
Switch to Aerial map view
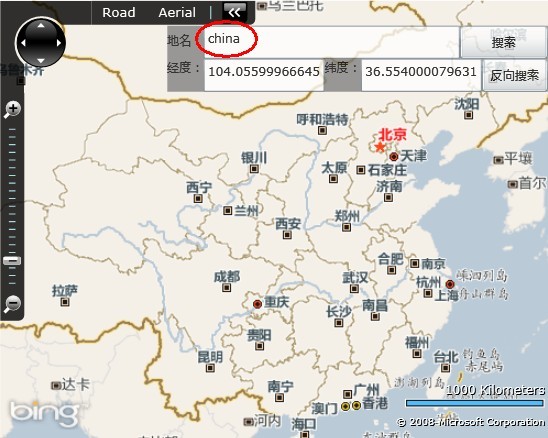(x=177, y=13)
